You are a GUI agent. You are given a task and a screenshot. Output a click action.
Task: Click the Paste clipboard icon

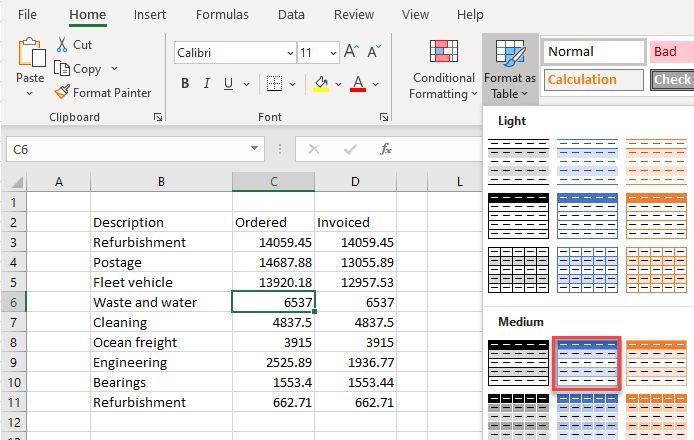pyautogui.click(x=30, y=53)
